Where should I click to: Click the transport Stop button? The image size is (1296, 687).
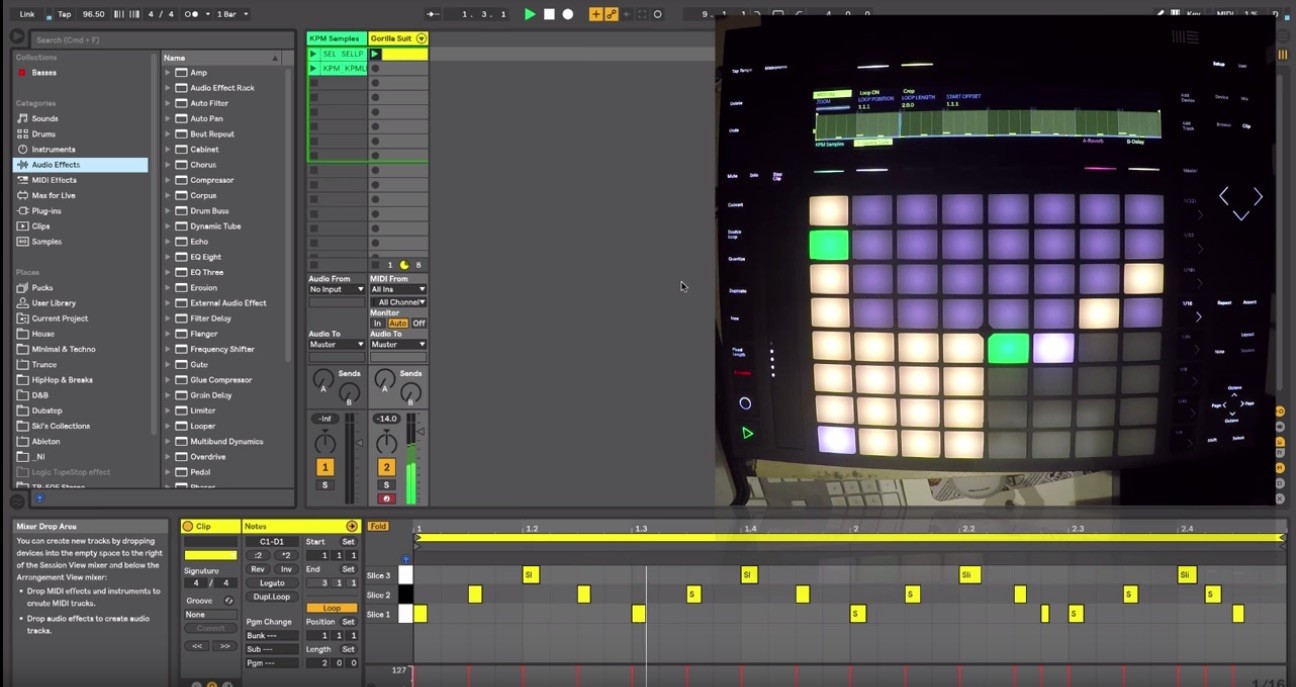(x=549, y=14)
